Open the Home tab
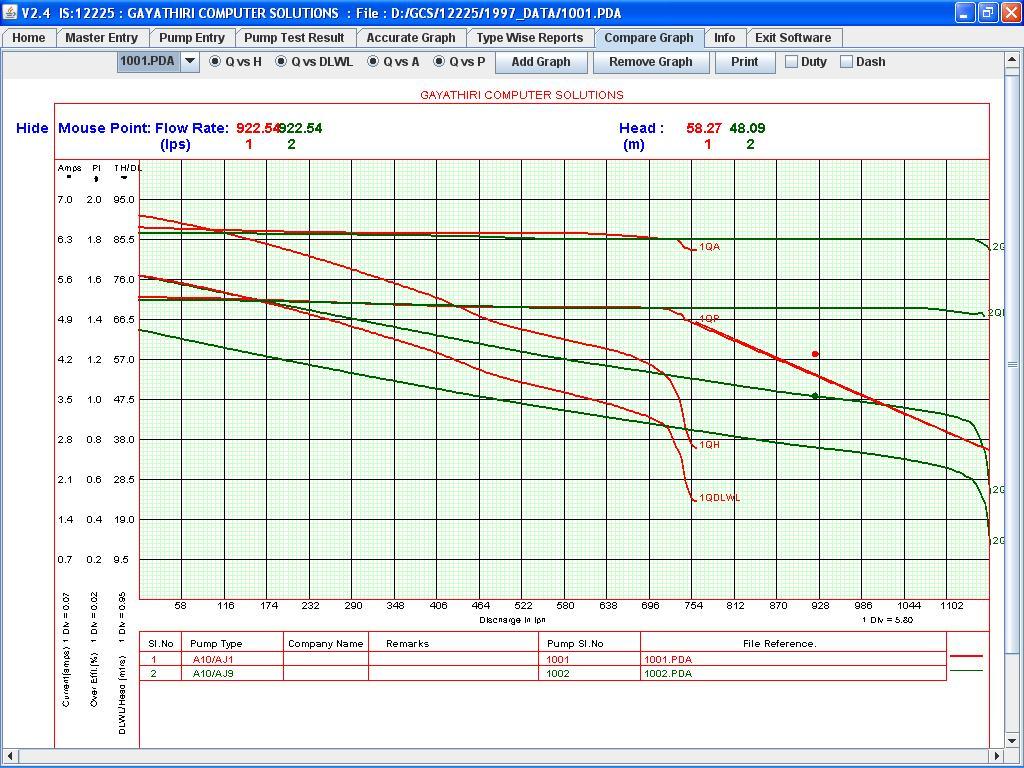 click(x=28, y=38)
